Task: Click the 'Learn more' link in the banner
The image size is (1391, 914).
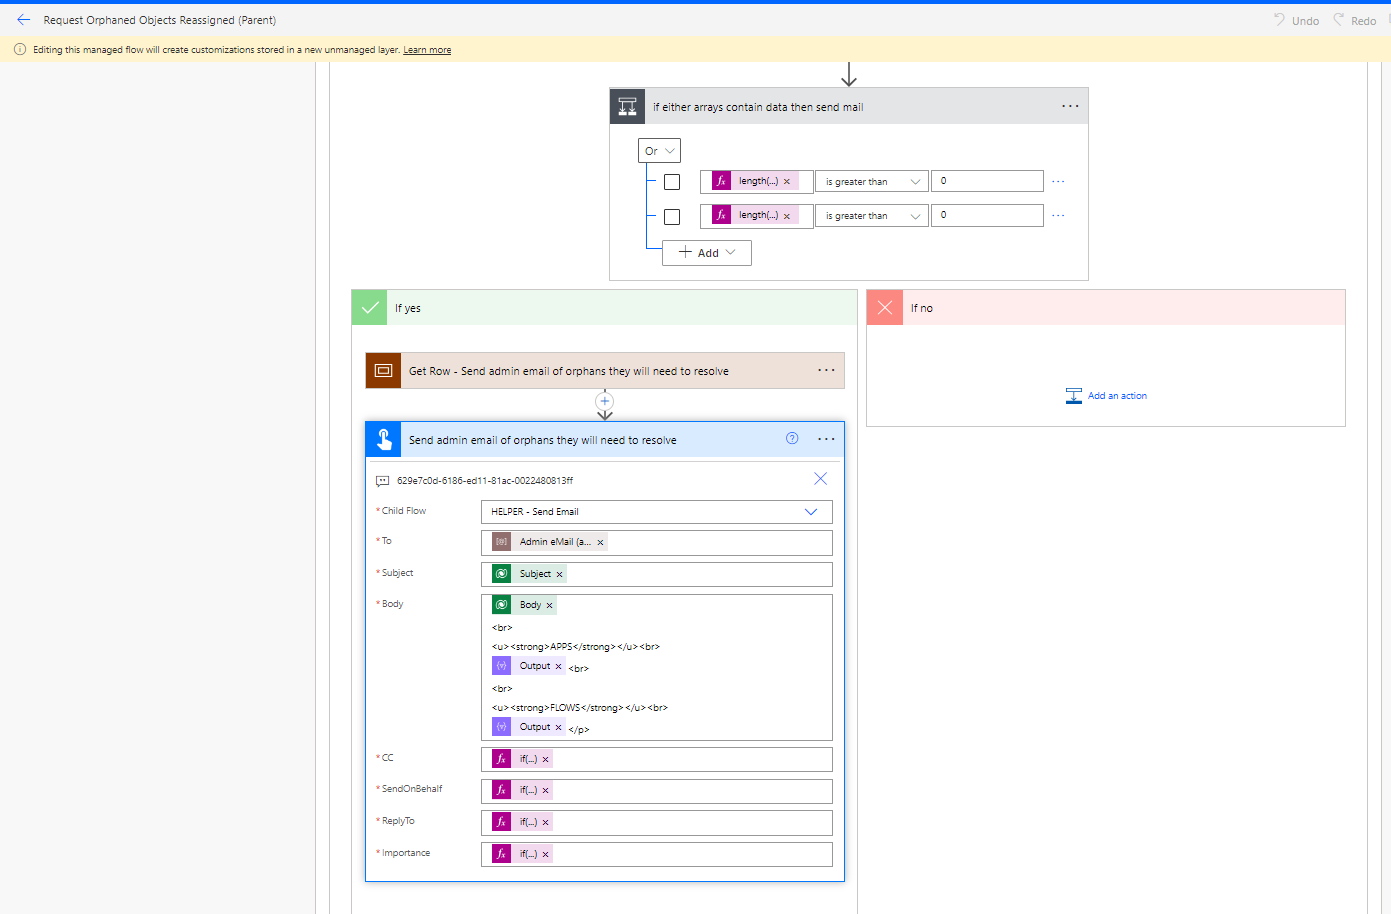Action: pos(427,49)
